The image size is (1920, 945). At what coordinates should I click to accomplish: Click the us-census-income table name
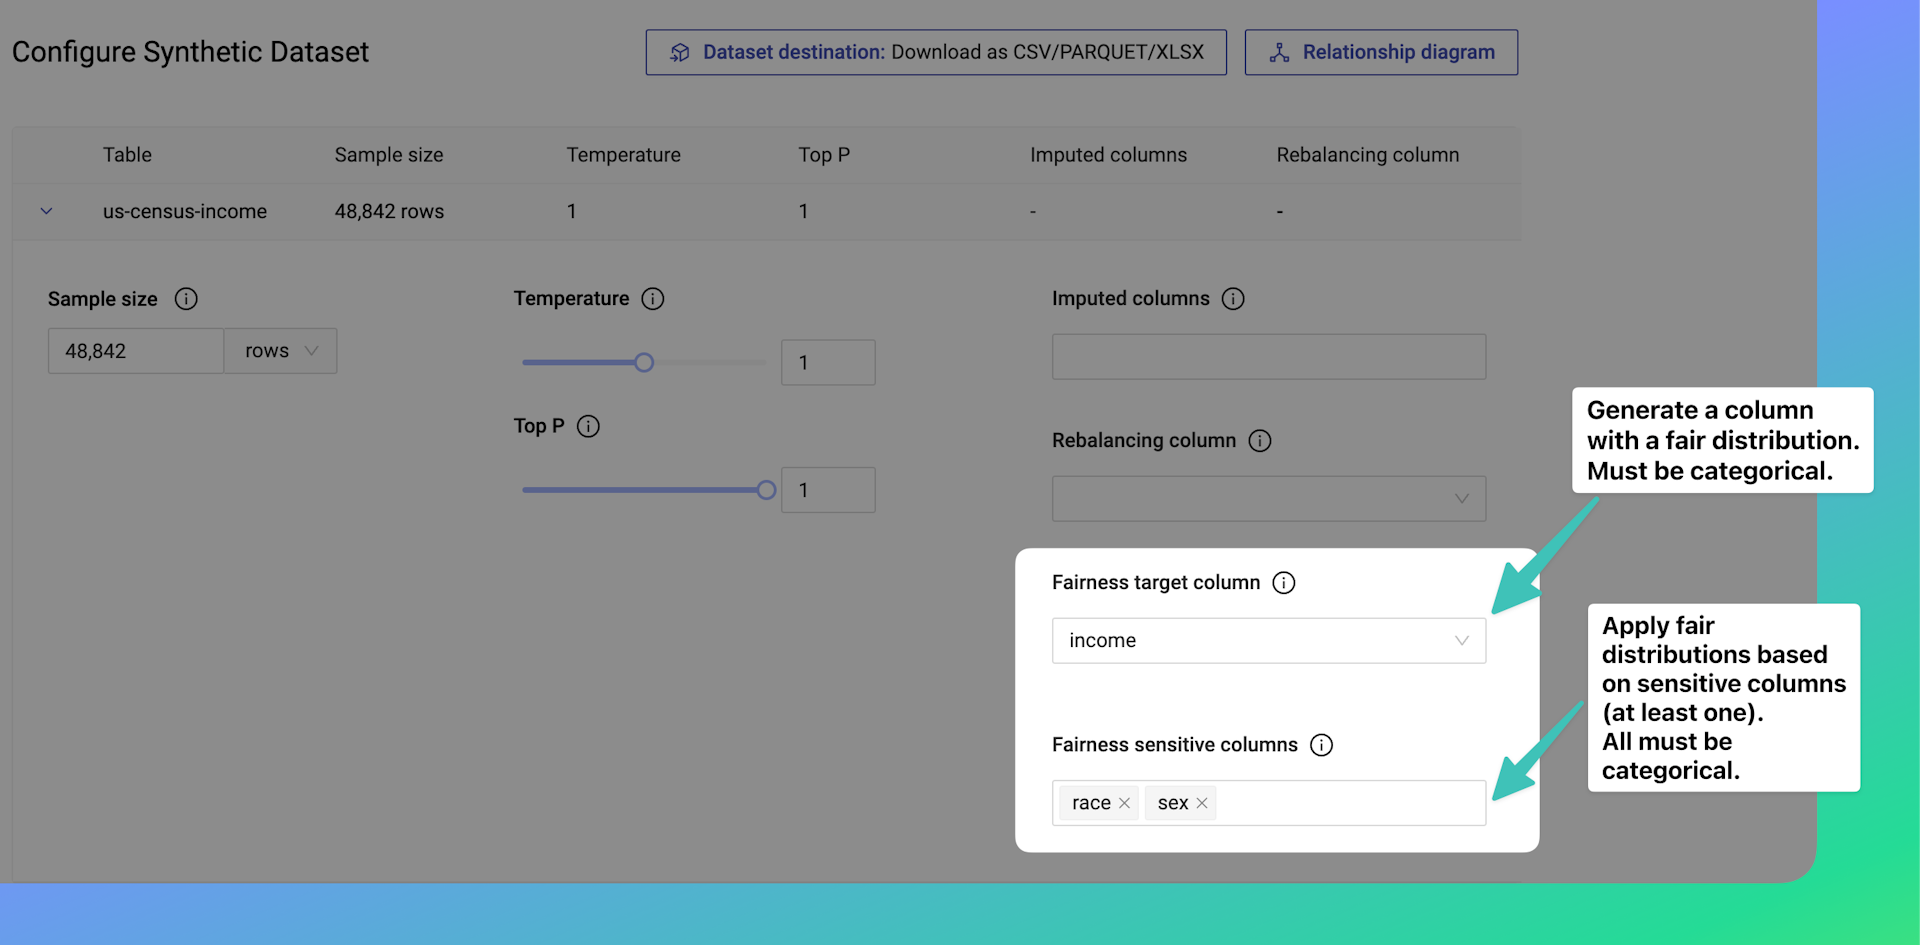[185, 211]
